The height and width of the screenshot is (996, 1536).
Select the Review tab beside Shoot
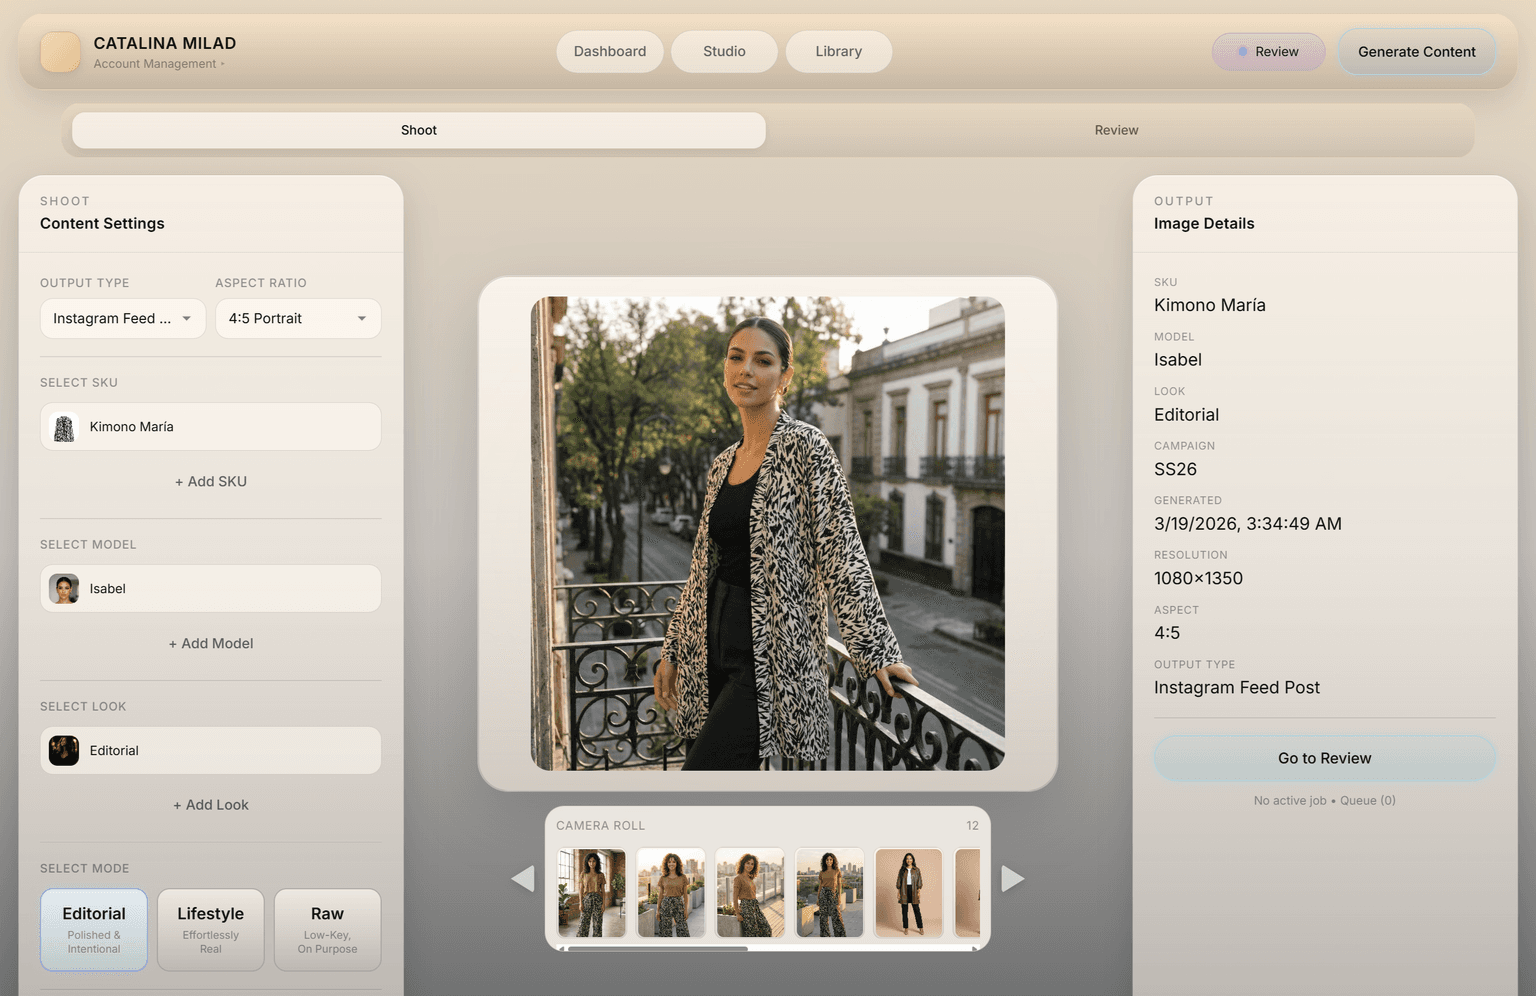1116,130
